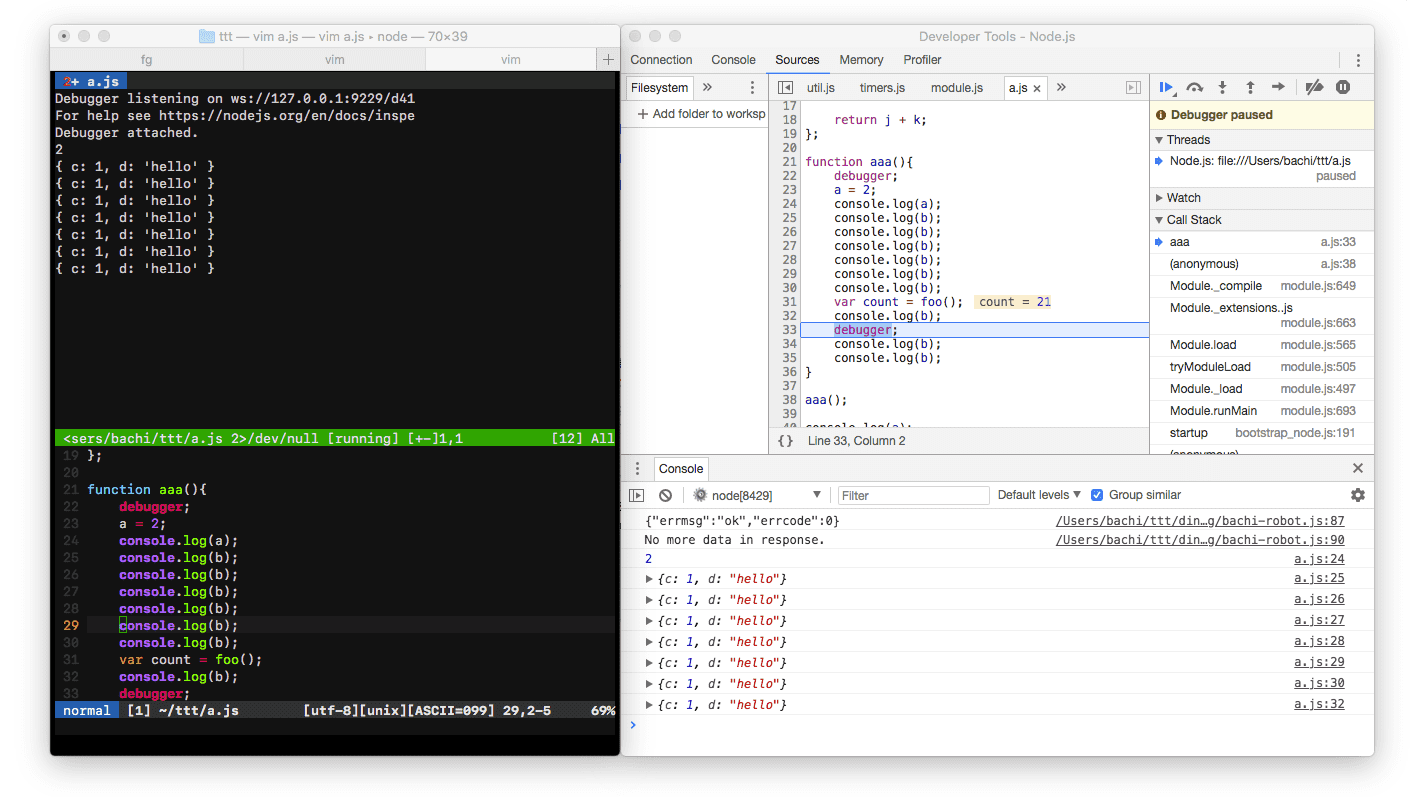Screen dimensions: 1414x797
Task: Click the Deactivate breakpoints icon
Action: click(x=1315, y=88)
